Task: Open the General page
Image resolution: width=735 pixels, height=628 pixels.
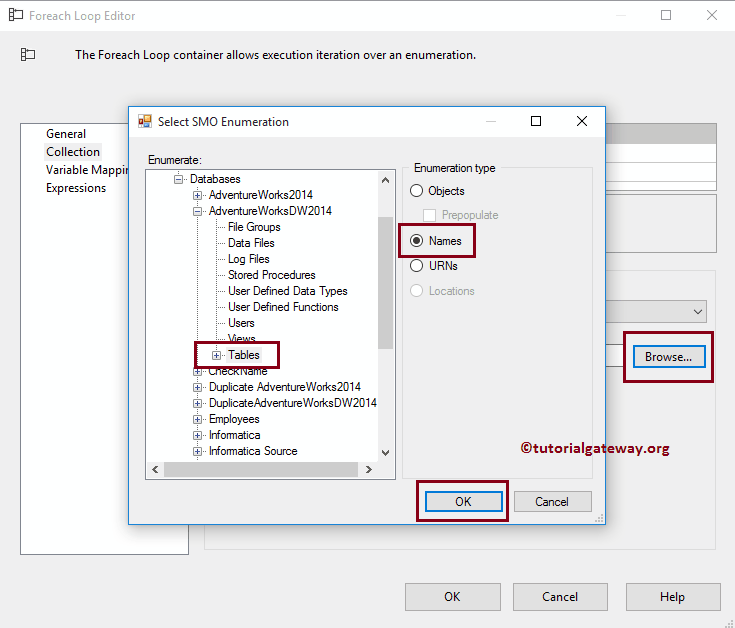Action: pos(66,134)
